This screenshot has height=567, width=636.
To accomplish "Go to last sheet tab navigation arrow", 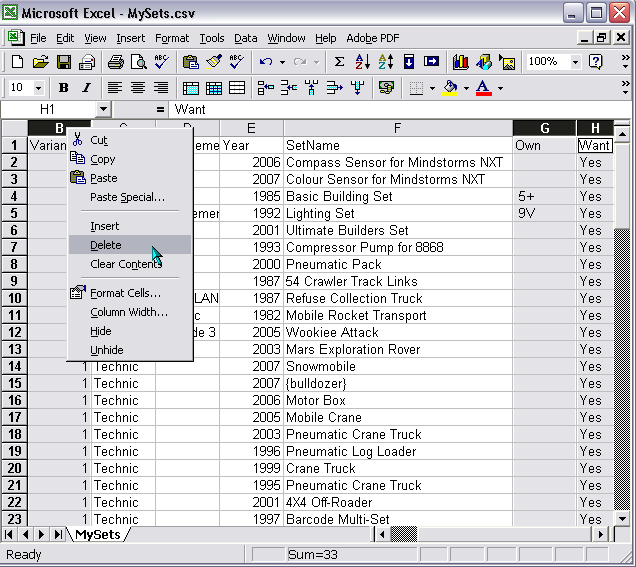I will point(58,535).
